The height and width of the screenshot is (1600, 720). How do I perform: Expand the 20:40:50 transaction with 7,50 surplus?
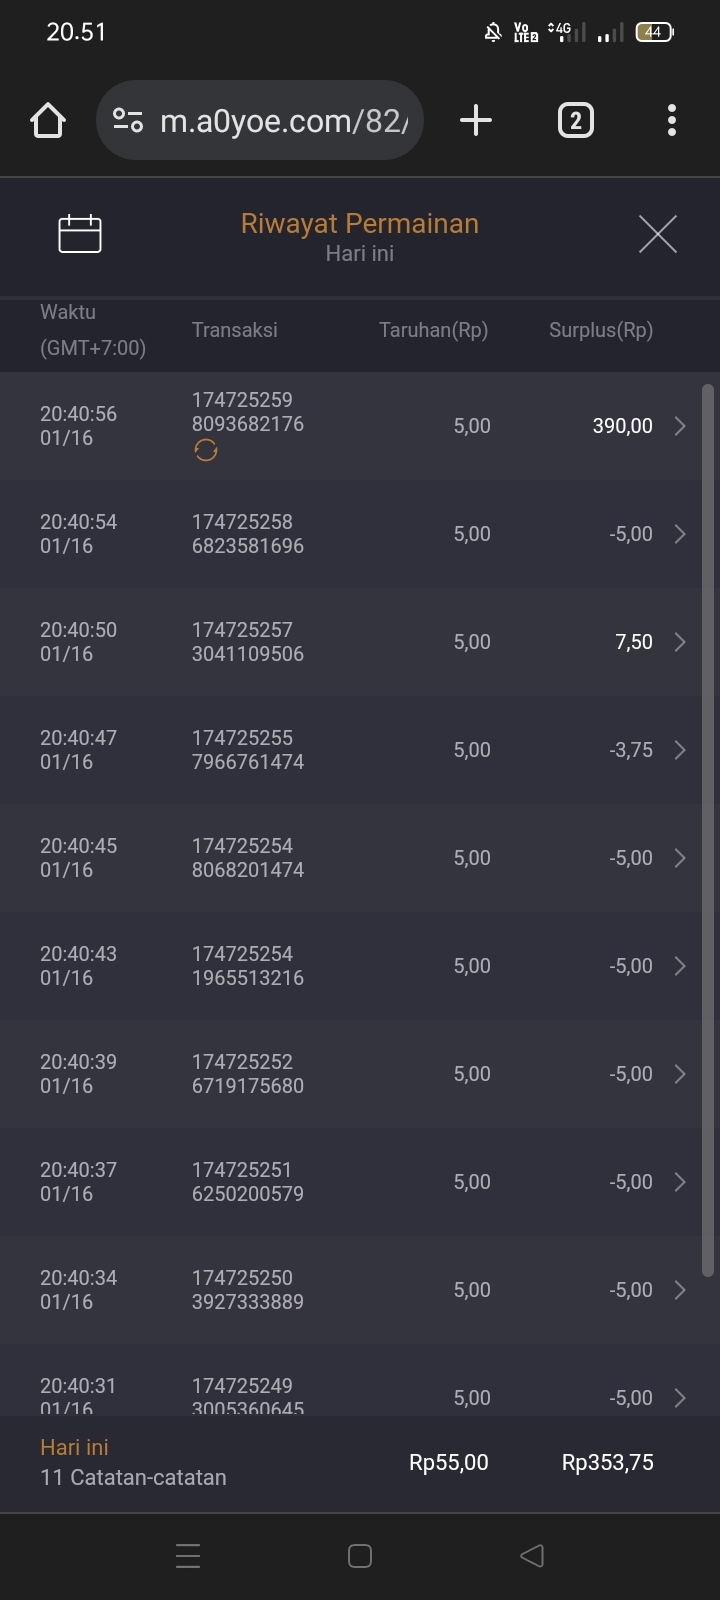[x=680, y=642]
